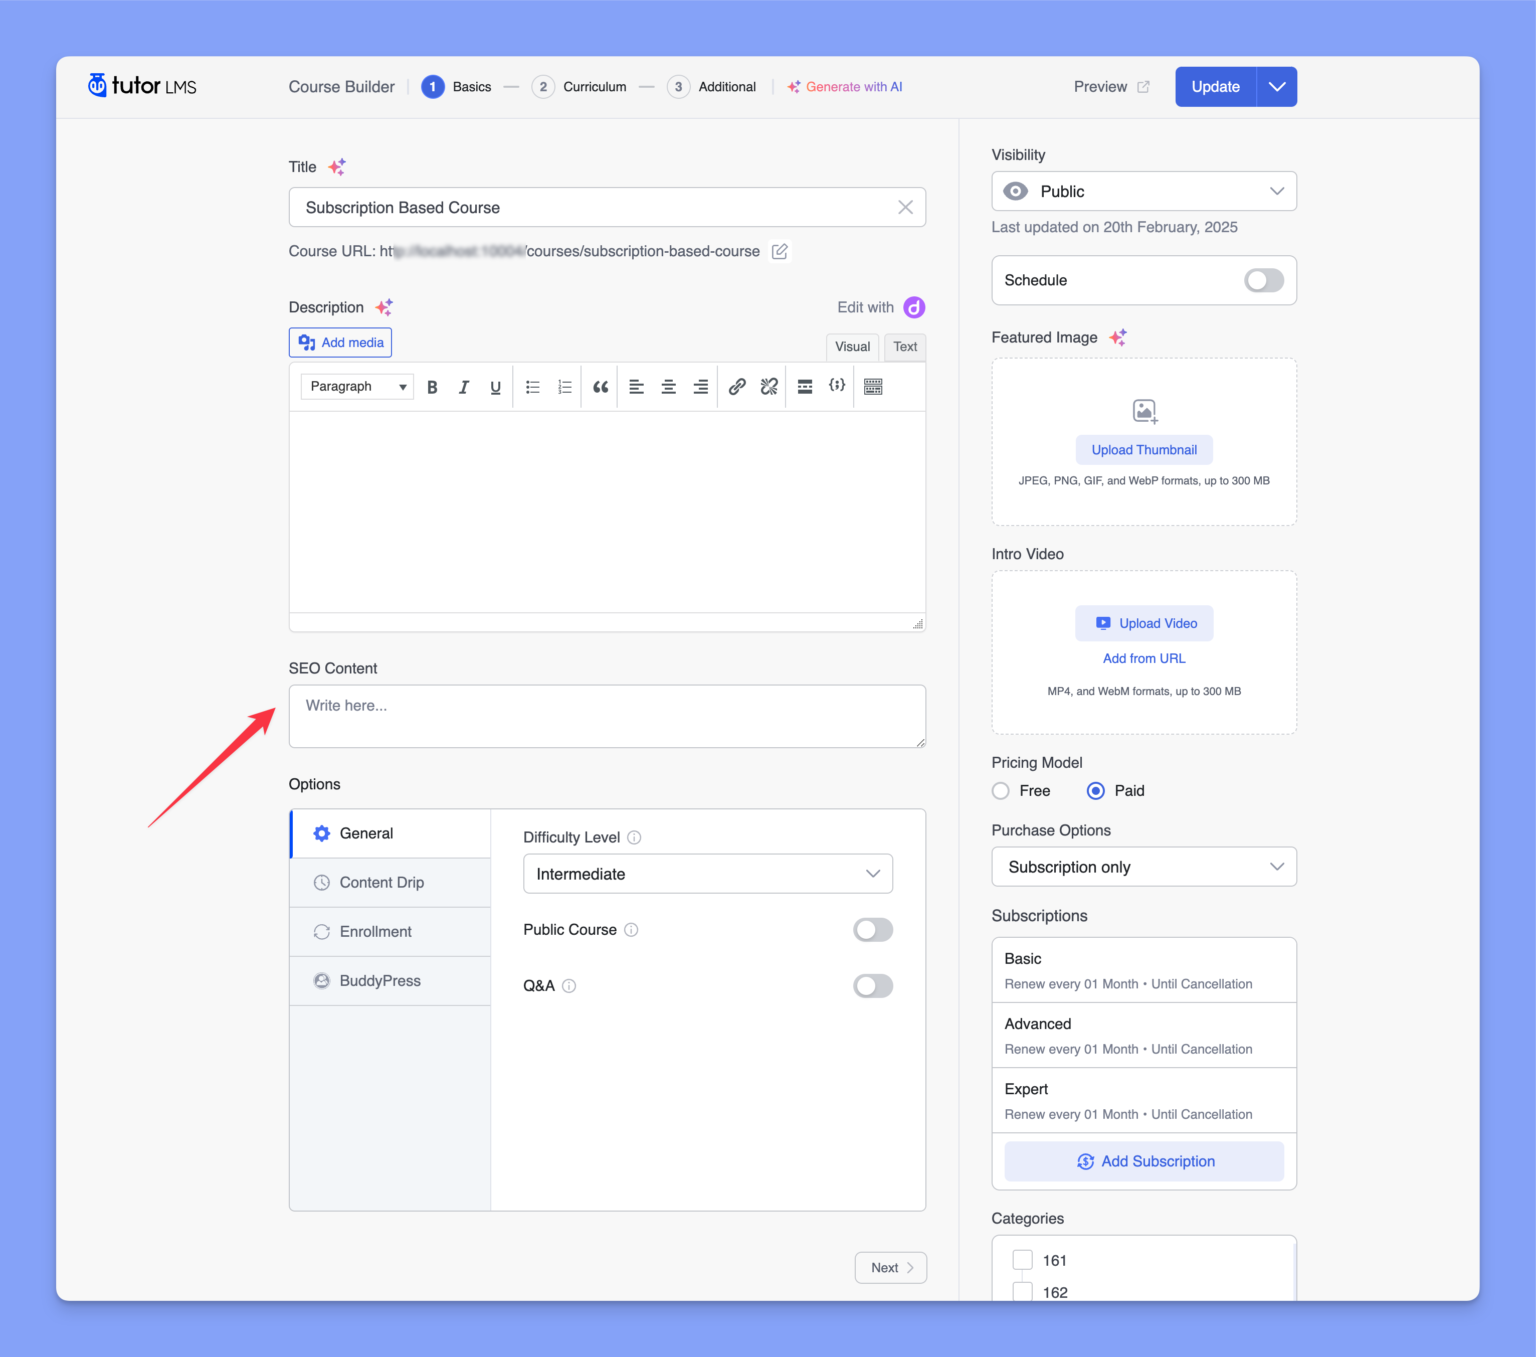Click the Add Subscription button
1536x1357 pixels.
tap(1143, 1161)
